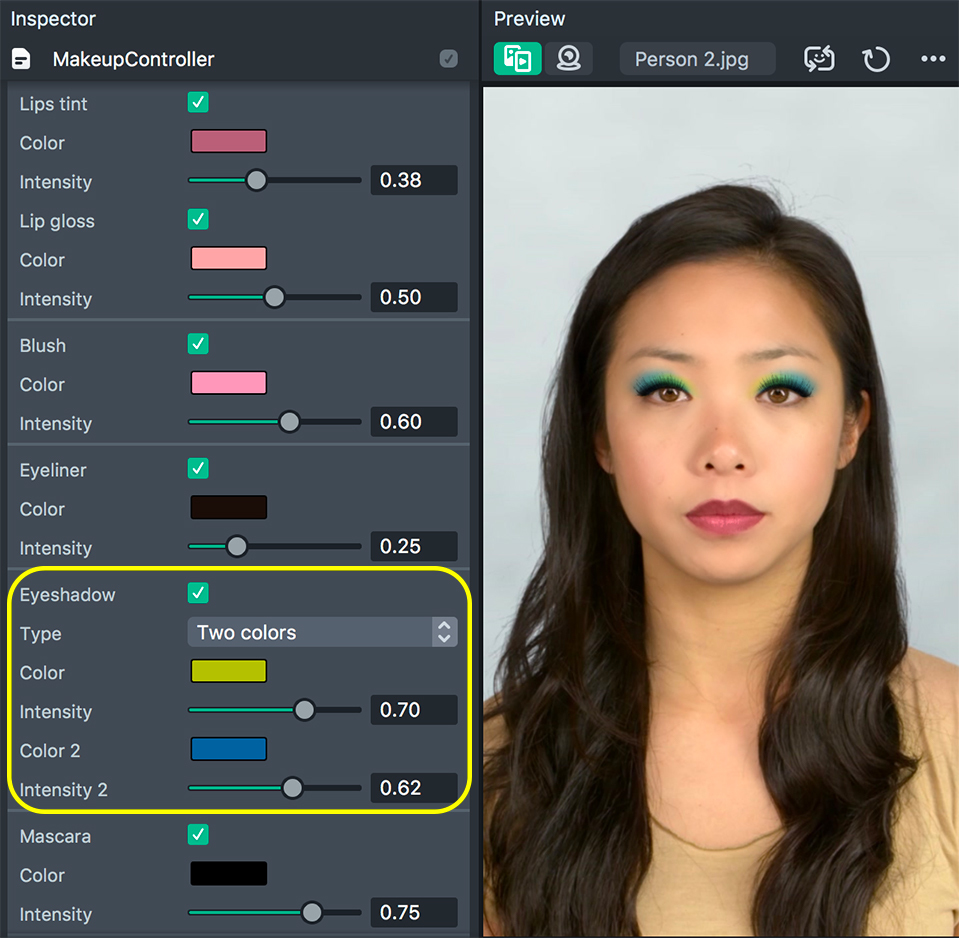The width and height of the screenshot is (959, 938).
Task: Click the MakeupController script icon
Action: click(21, 59)
